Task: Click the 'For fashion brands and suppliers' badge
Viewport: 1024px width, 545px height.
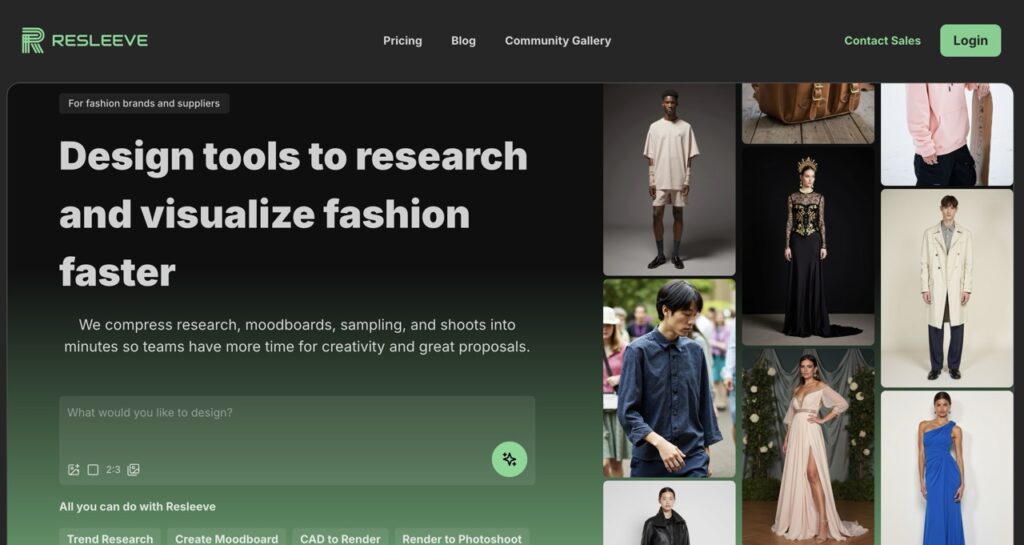Action: (x=144, y=103)
